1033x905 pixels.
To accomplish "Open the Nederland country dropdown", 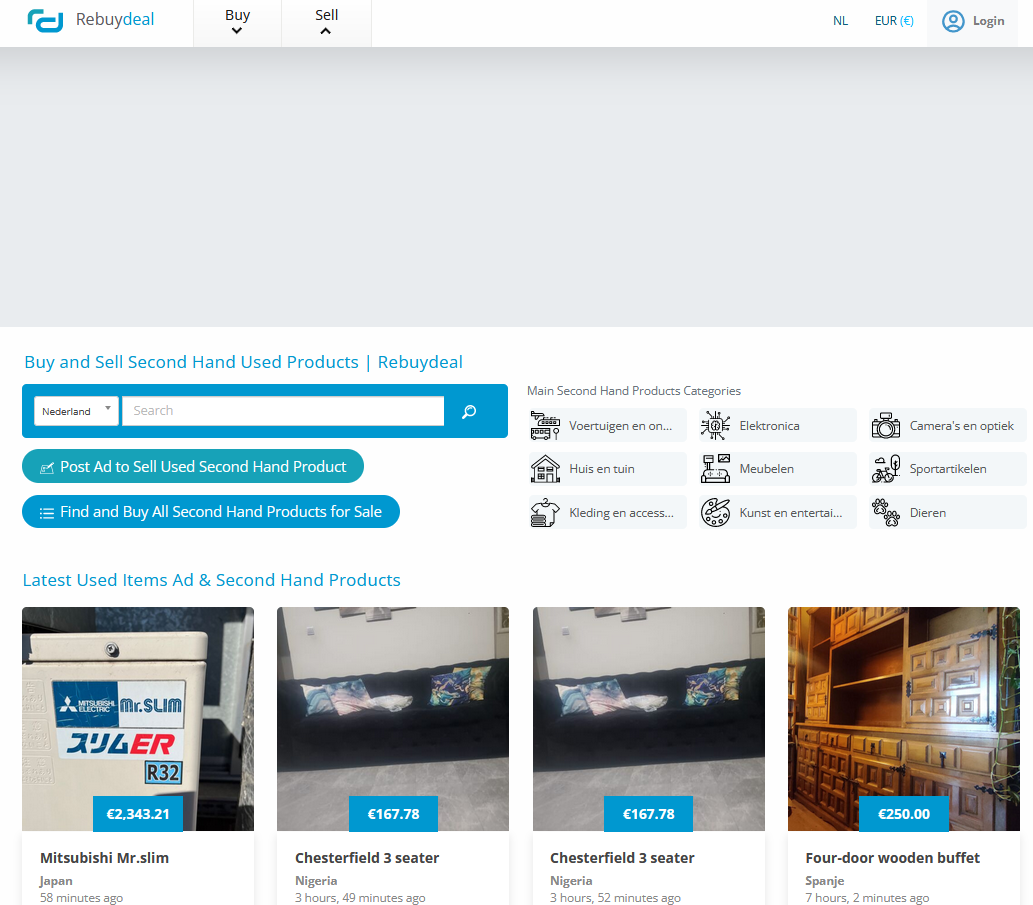I will [x=76, y=411].
